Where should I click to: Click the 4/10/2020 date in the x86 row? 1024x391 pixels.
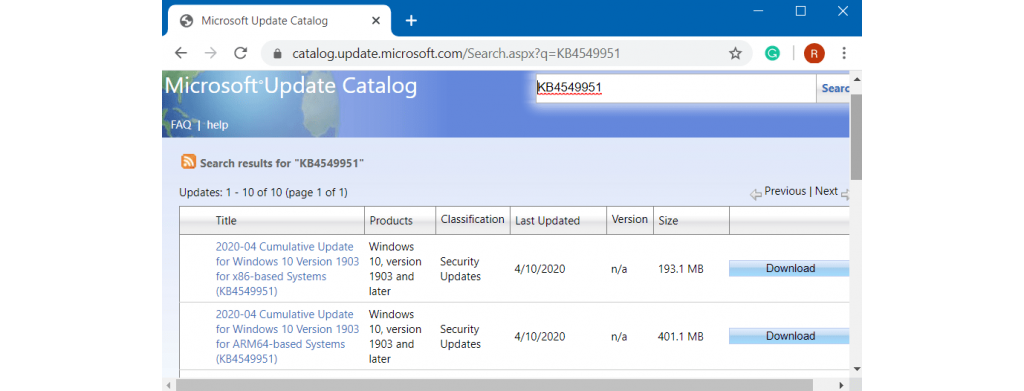[x=539, y=269]
